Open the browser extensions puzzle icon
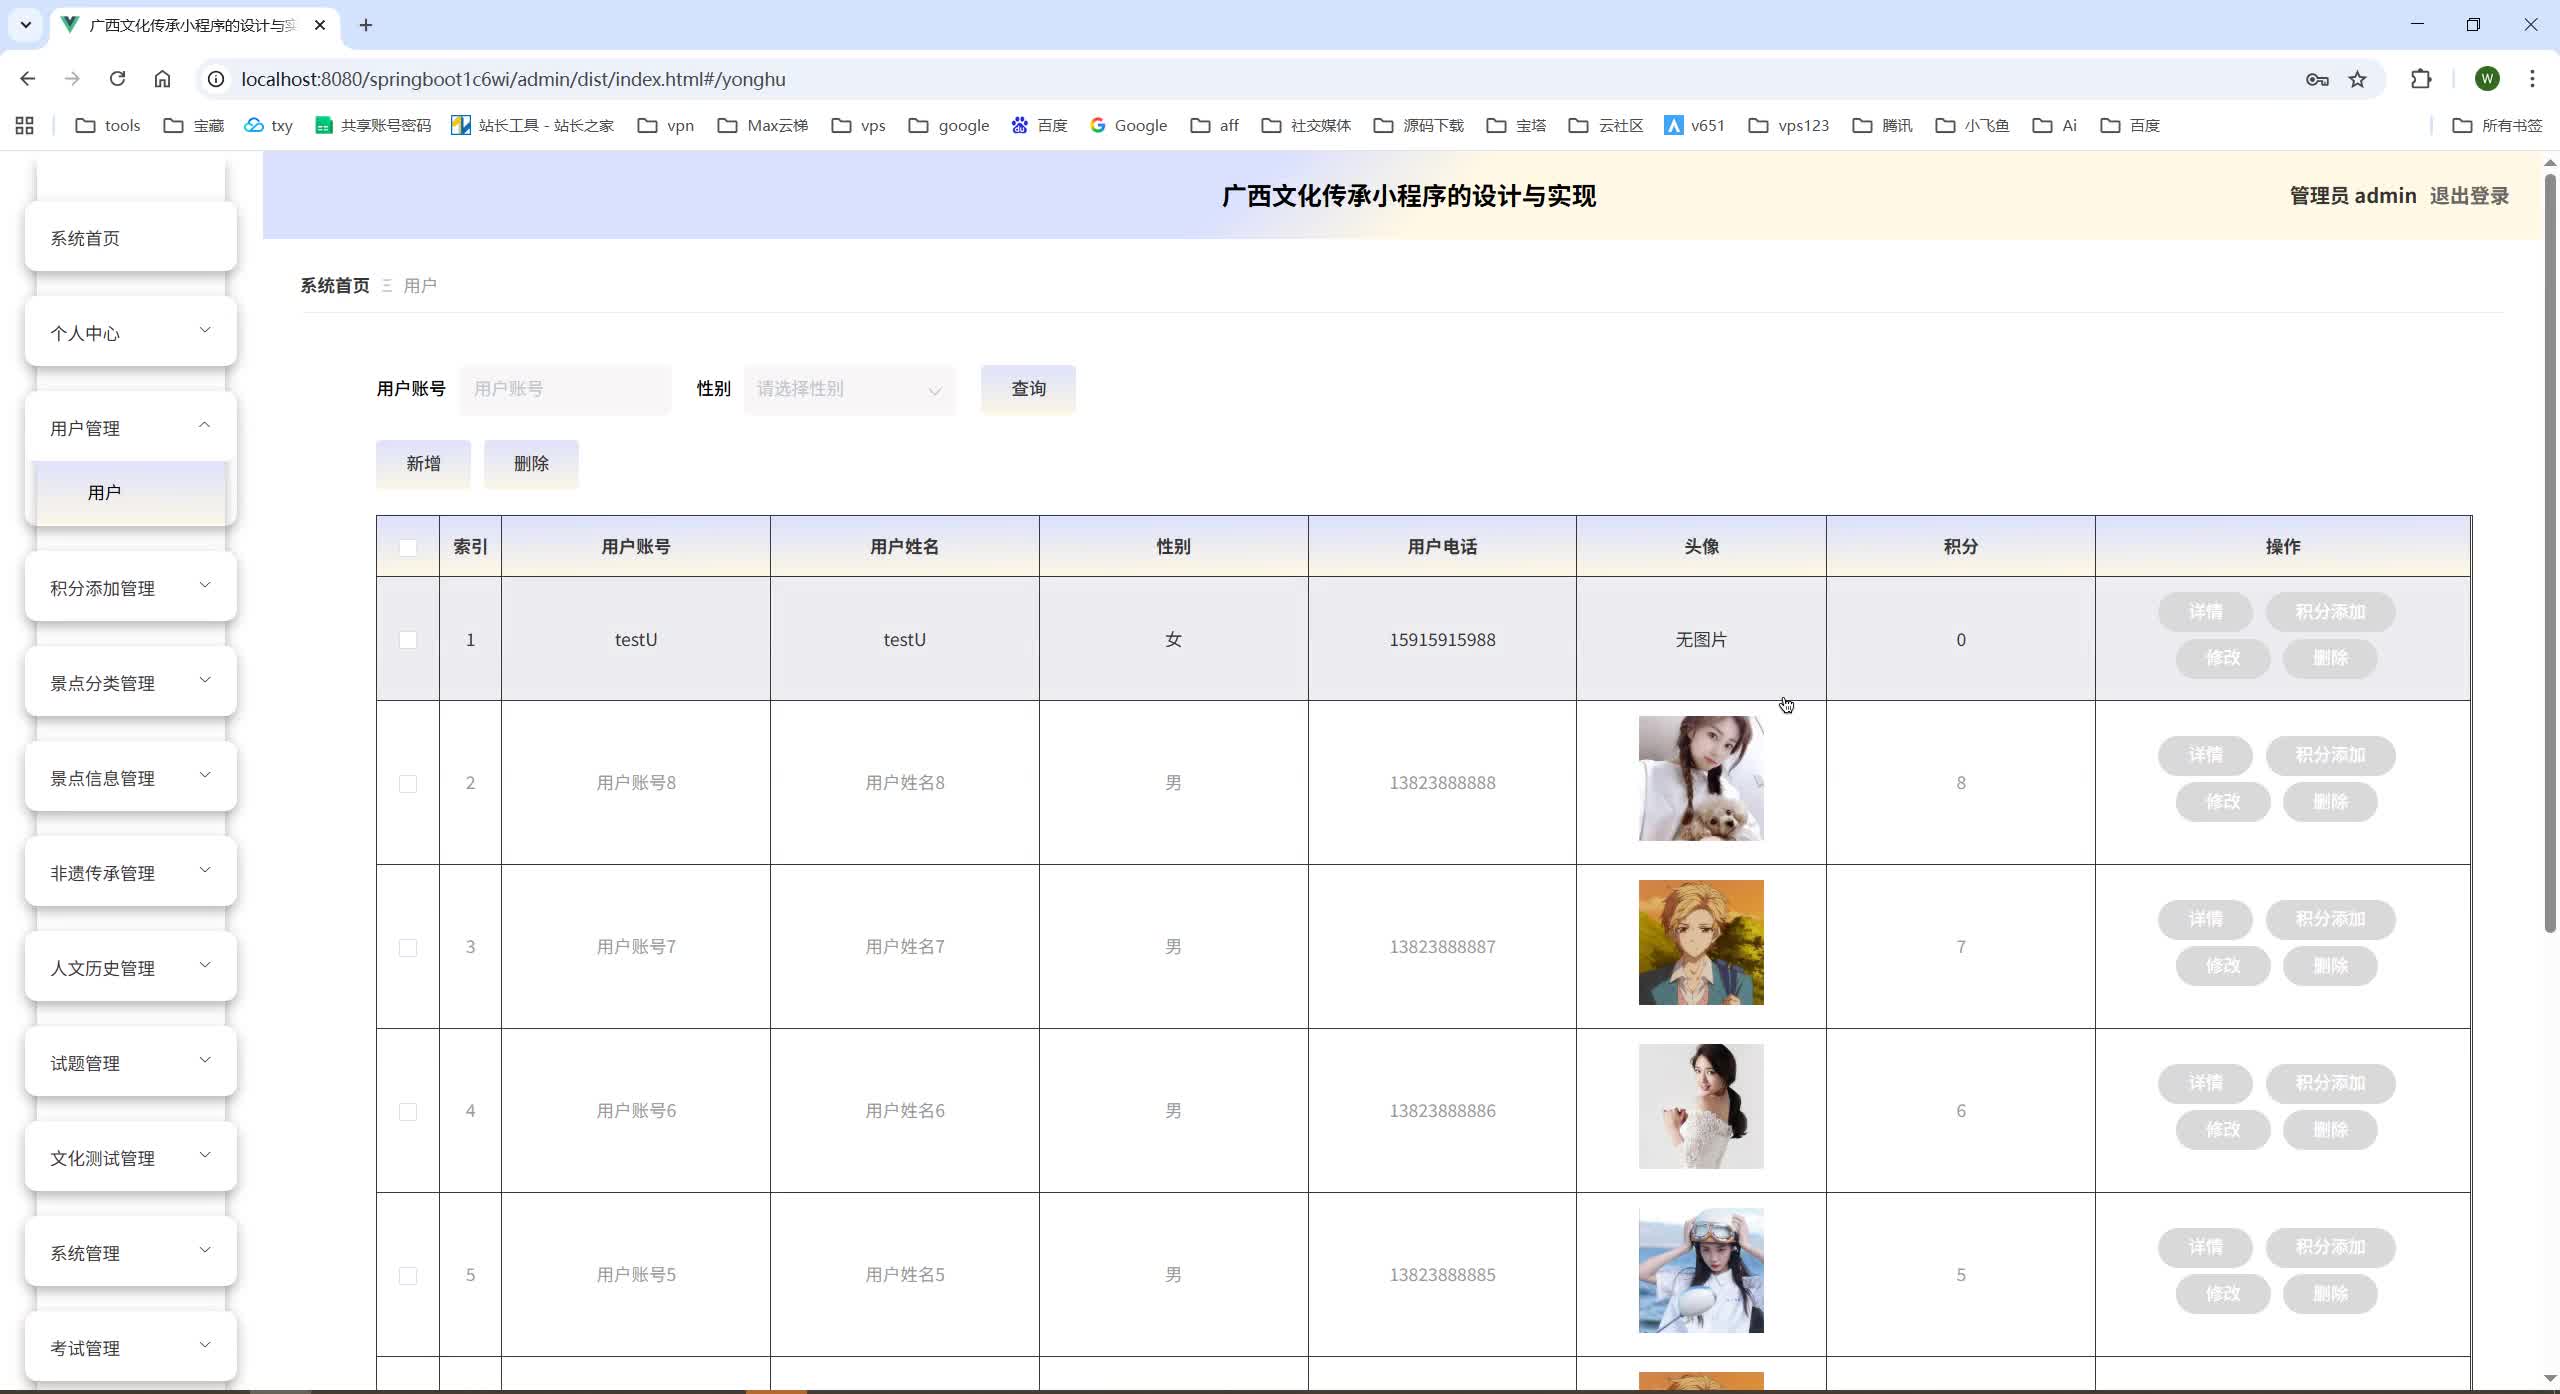2560x1394 pixels. point(2421,79)
